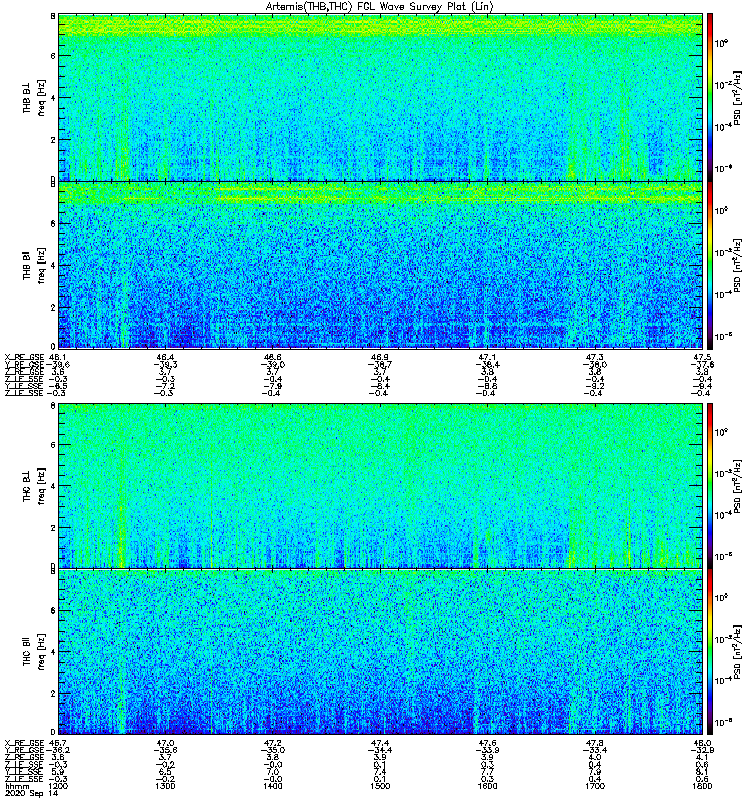Image resolution: width=750 pixels, height=800 pixels.
Task: Select the THB B-perpendicular spectrogram panel
Action: (380, 97)
